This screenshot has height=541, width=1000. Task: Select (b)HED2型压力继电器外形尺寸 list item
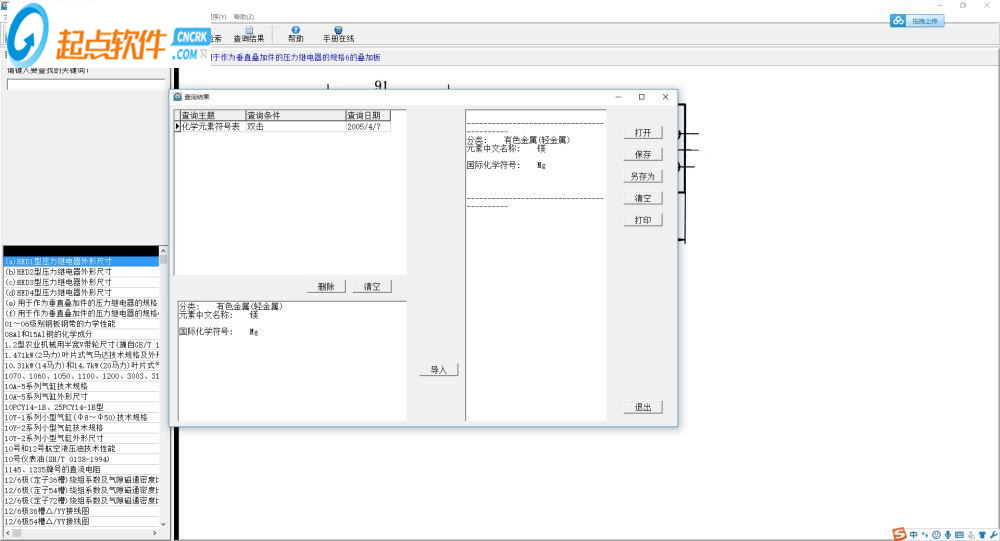click(x=81, y=271)
